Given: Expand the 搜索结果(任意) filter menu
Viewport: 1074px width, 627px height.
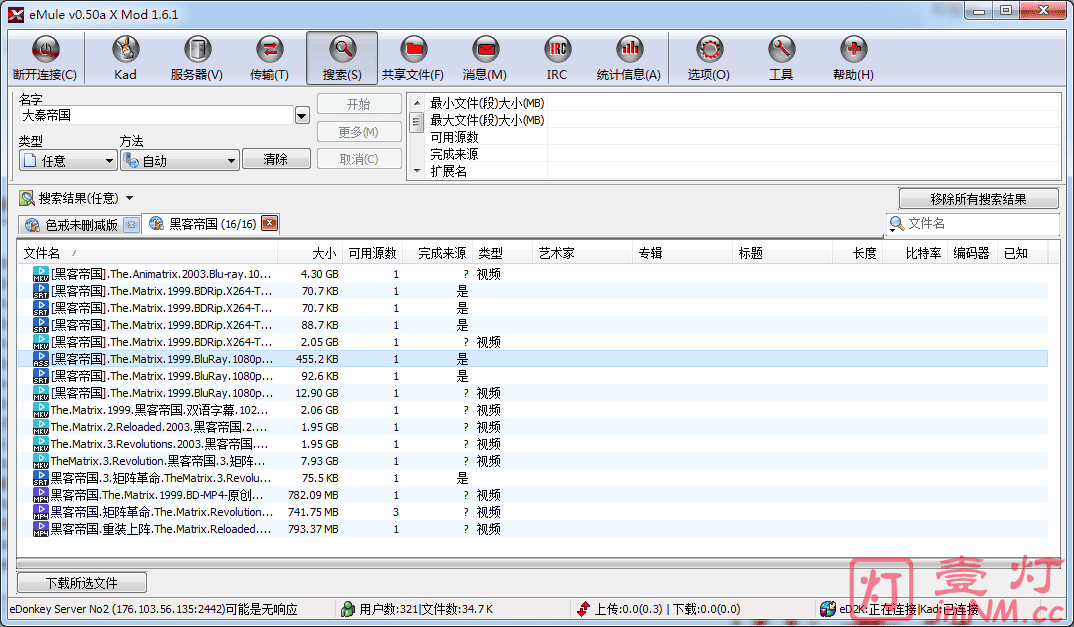Looking at the screenshot, I should tap(129, 199).
